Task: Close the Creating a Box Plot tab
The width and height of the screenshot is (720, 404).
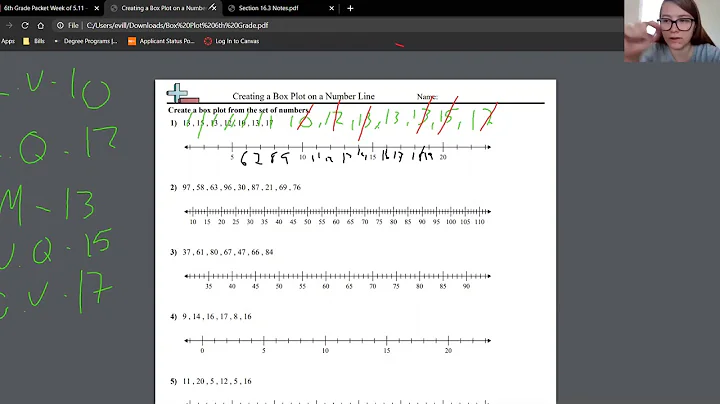Action: pos(213,8)
